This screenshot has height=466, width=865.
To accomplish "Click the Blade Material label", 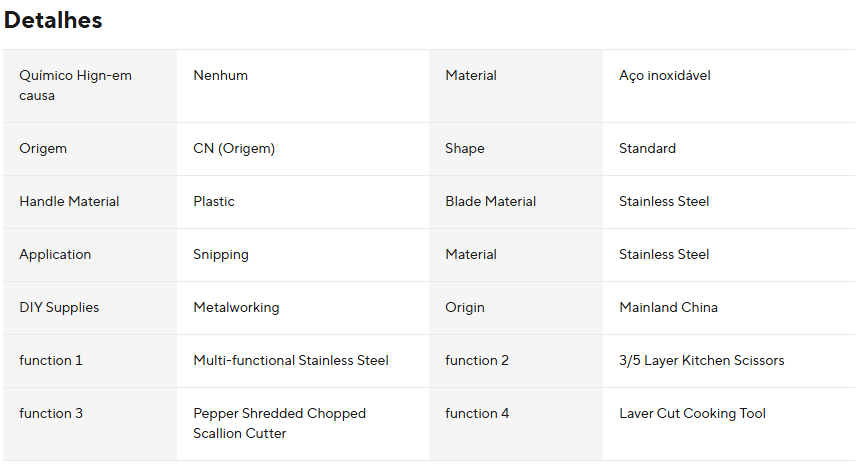I will pyautogui.click(x=490, y=201).
